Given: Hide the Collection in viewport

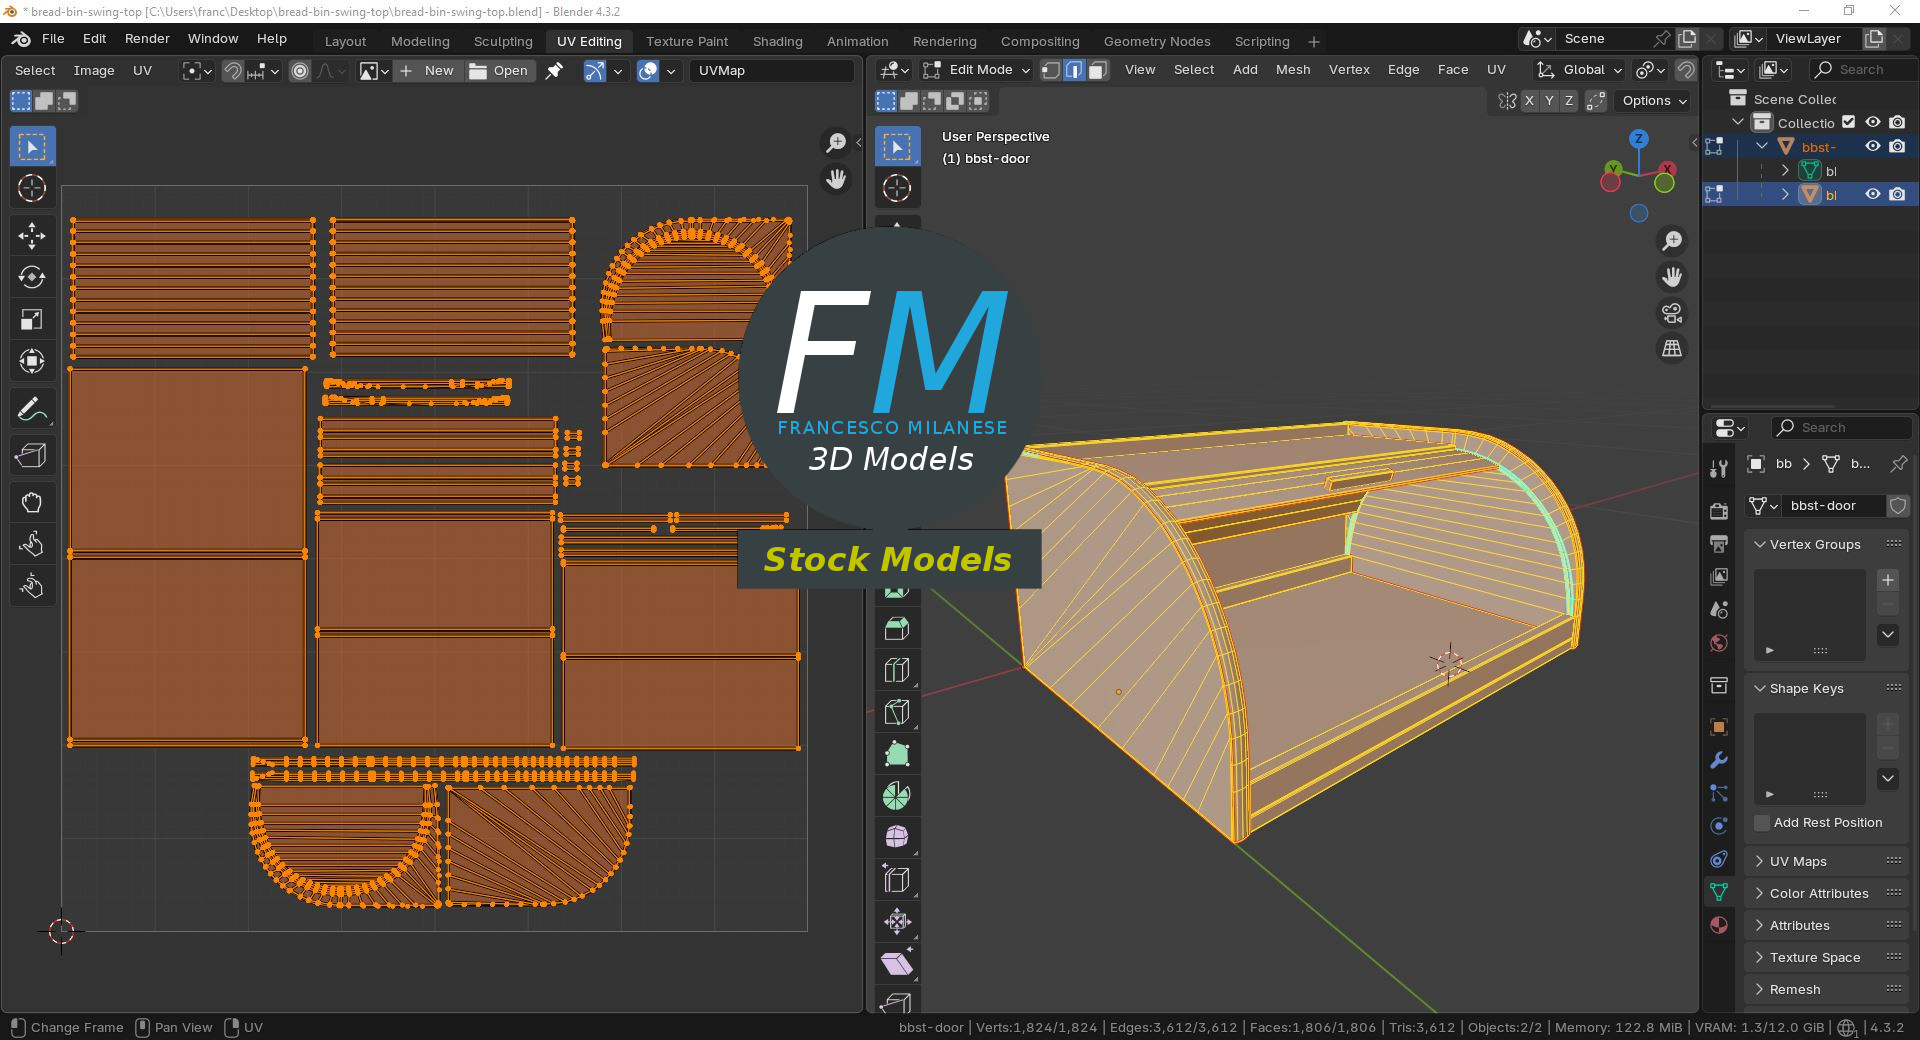Looking at the screenshot, I should coord(1873,122).
